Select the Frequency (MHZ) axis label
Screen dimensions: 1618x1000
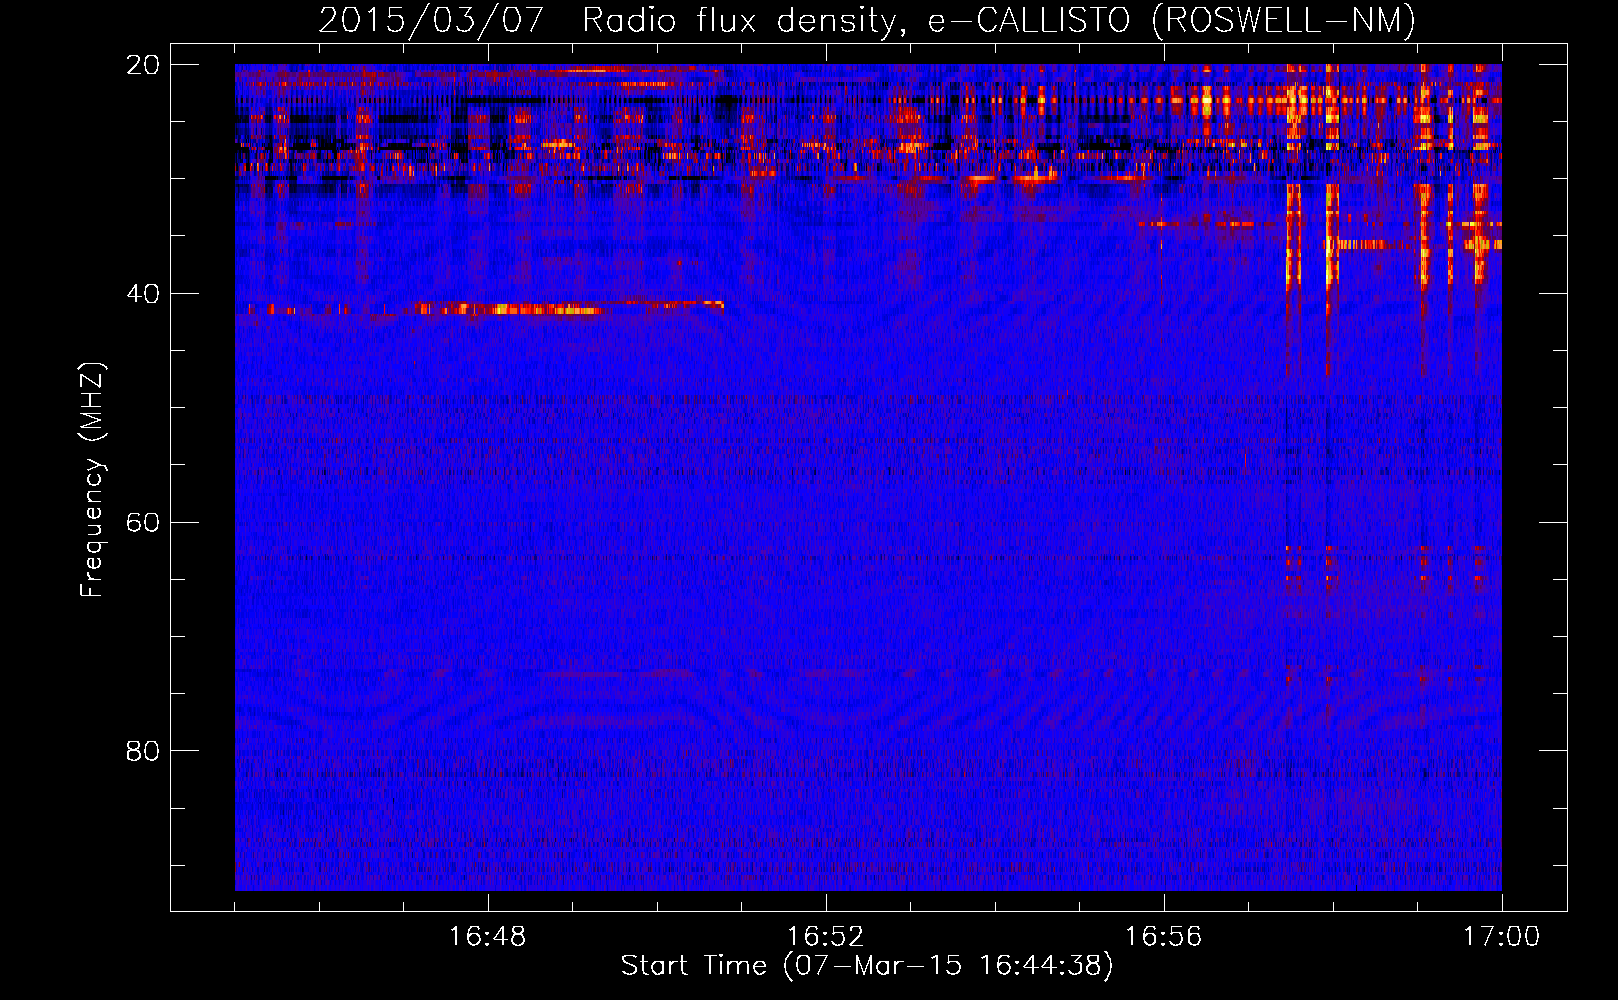click(91, 480)
